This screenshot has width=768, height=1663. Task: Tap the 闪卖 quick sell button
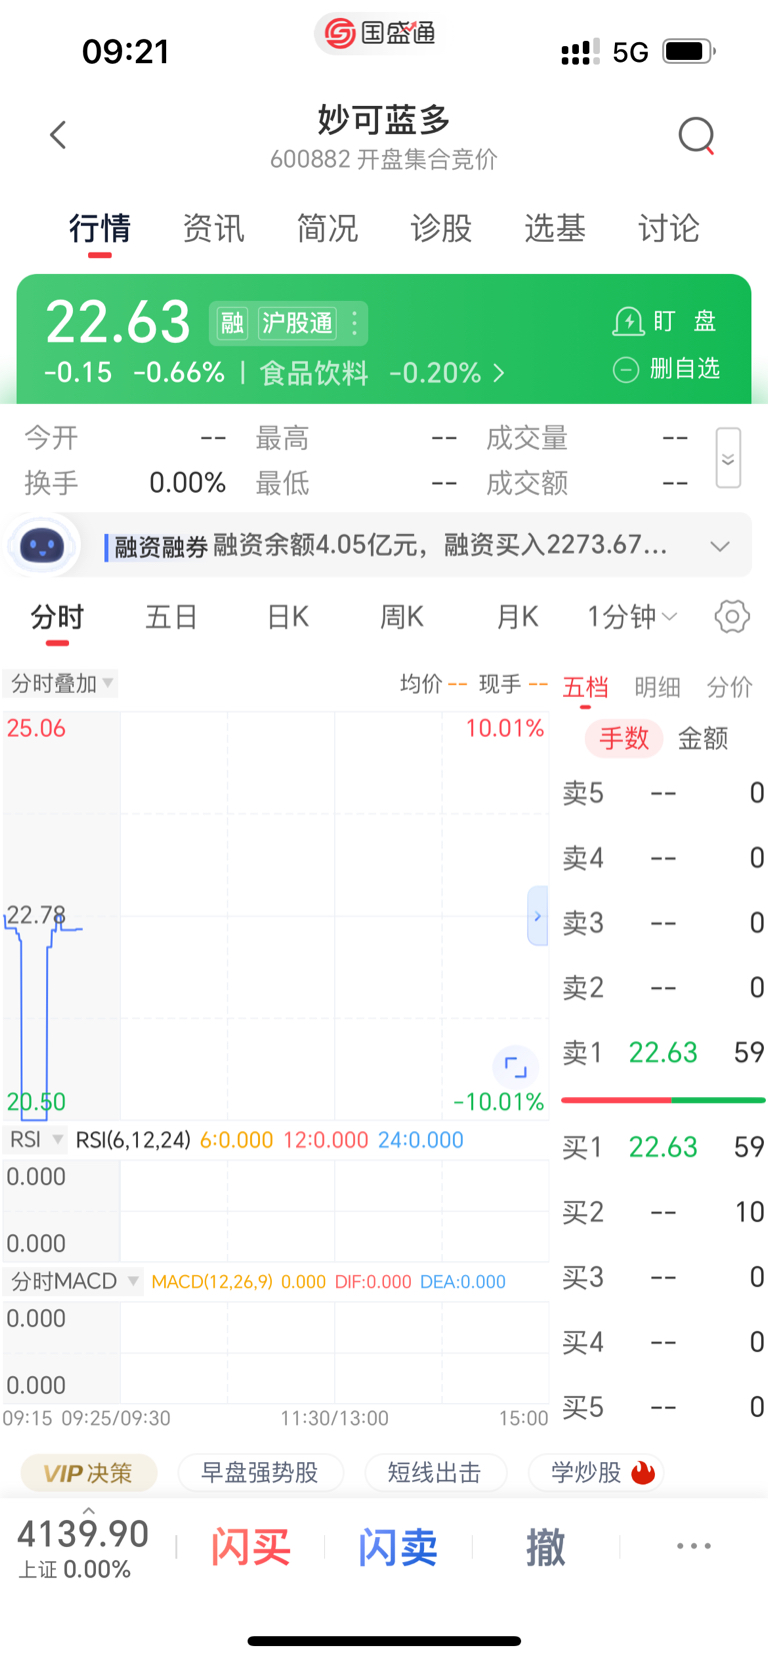(398, 1547)
